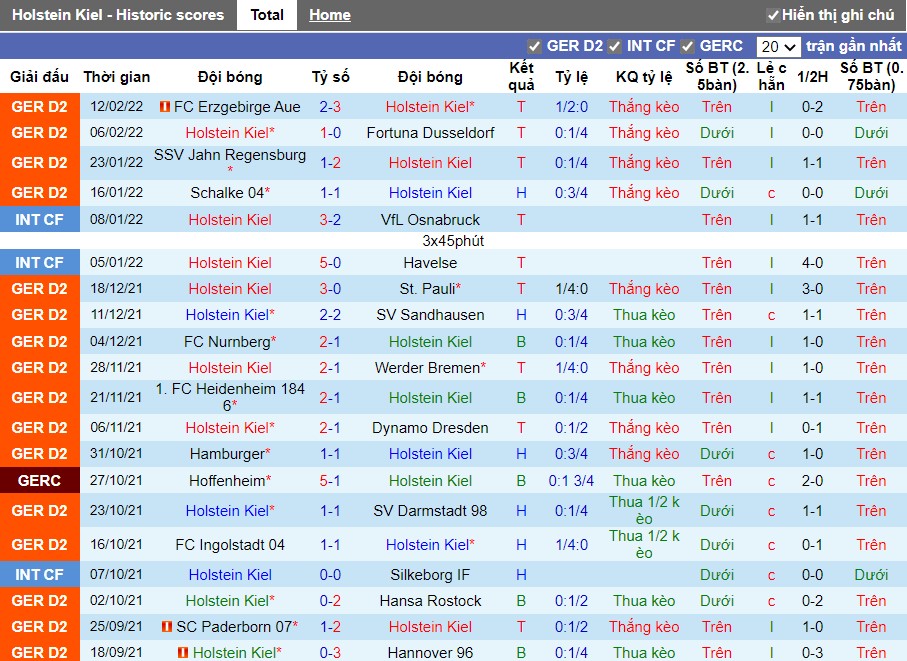Click the Thời gian column header
The image size is (907, 661).
[x=117, y=77]
